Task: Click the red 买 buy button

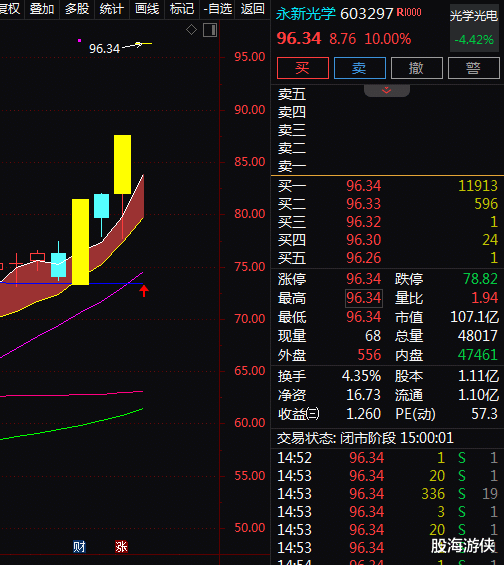Action: click(303, 68)
